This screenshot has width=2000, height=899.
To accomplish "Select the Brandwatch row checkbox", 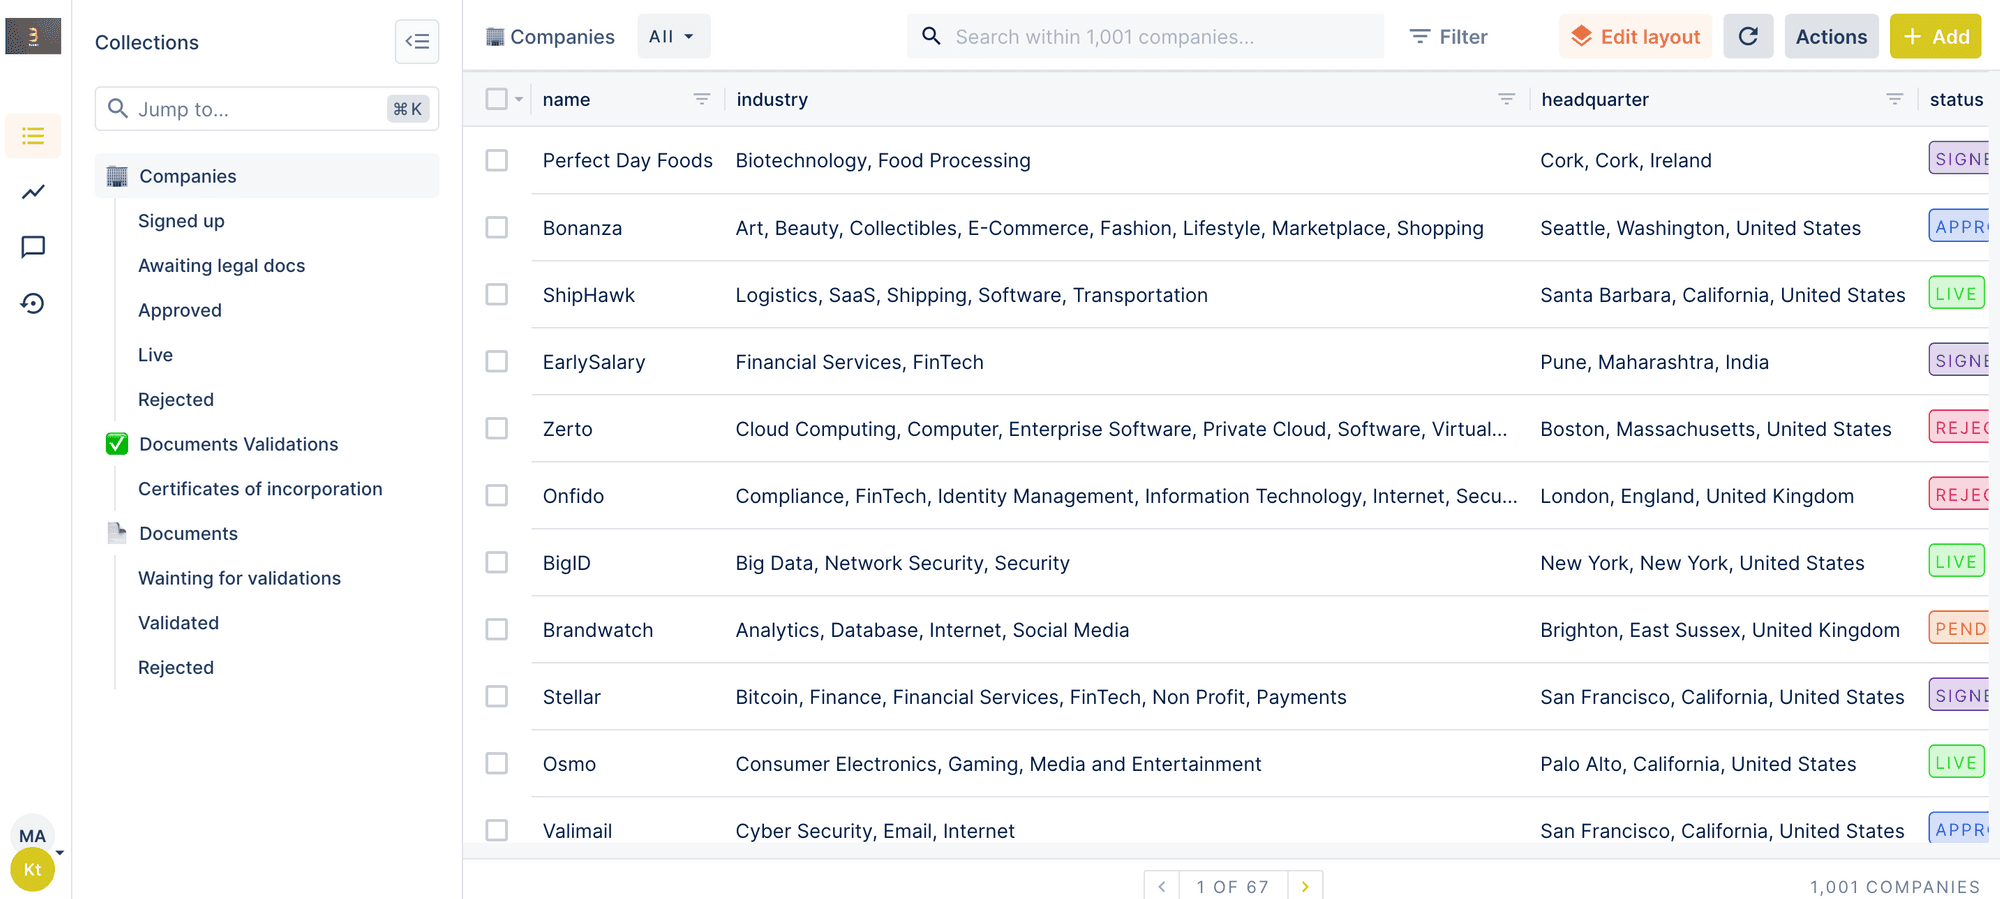I will point(496,629).
